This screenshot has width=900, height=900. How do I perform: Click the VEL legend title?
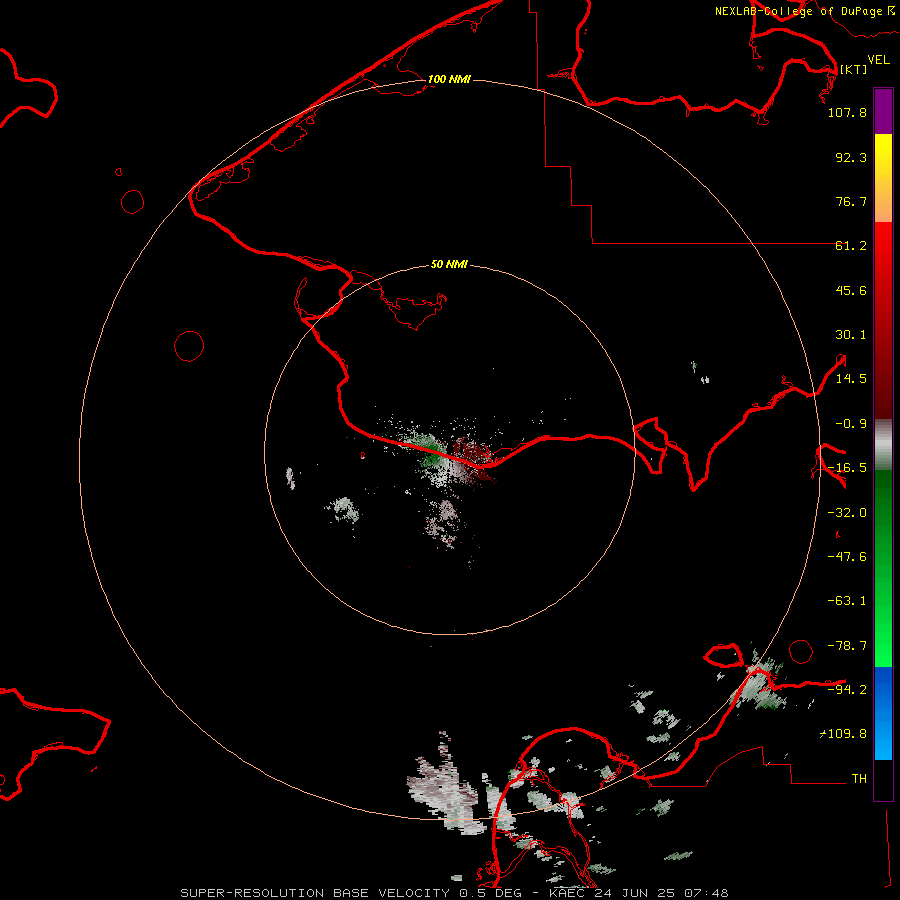[878, 59]
